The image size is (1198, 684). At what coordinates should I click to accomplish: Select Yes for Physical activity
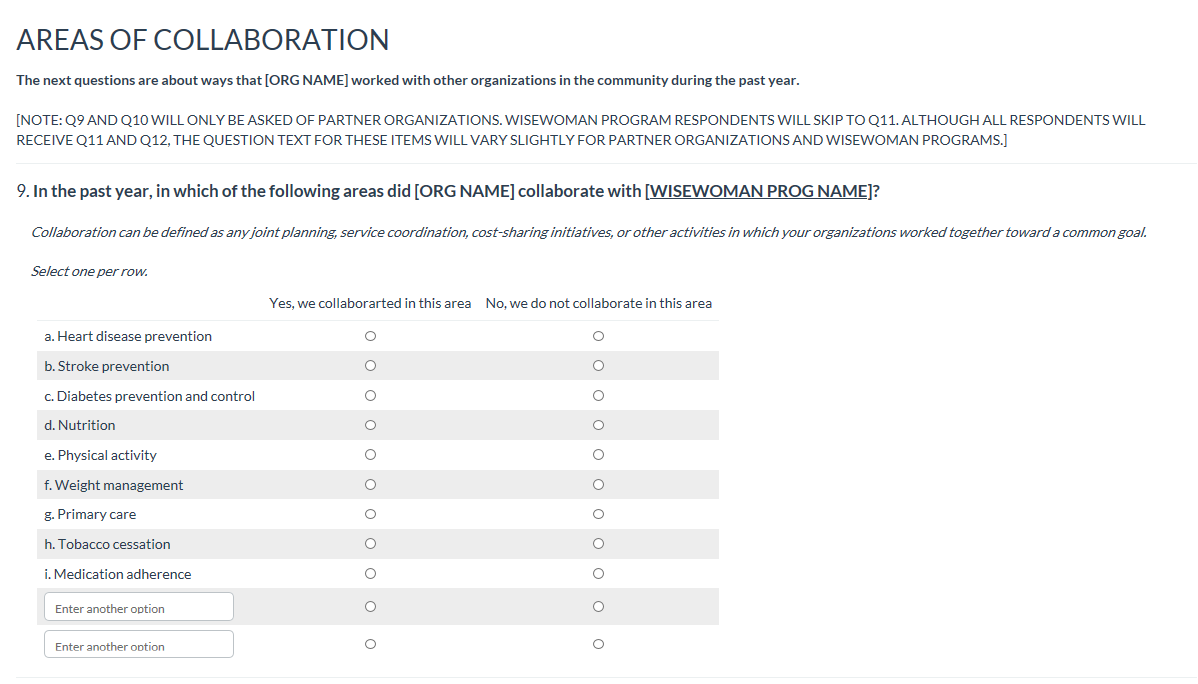click(370, 455)
